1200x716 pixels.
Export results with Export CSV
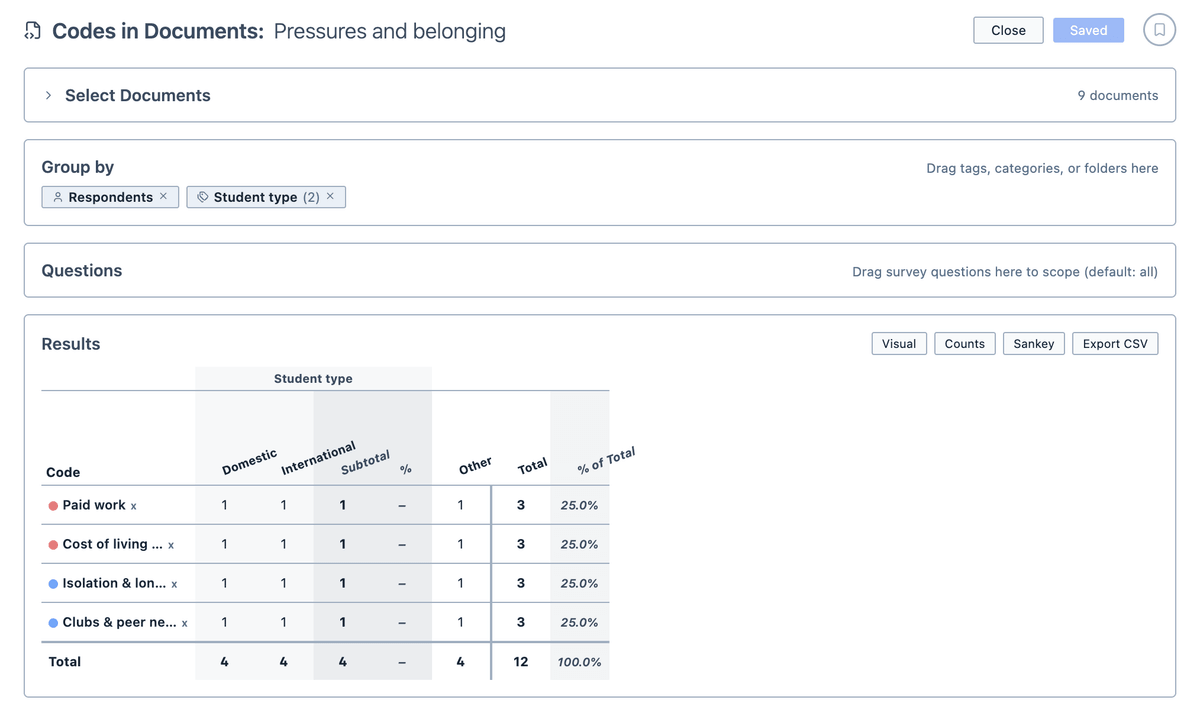coord(1115,344)
